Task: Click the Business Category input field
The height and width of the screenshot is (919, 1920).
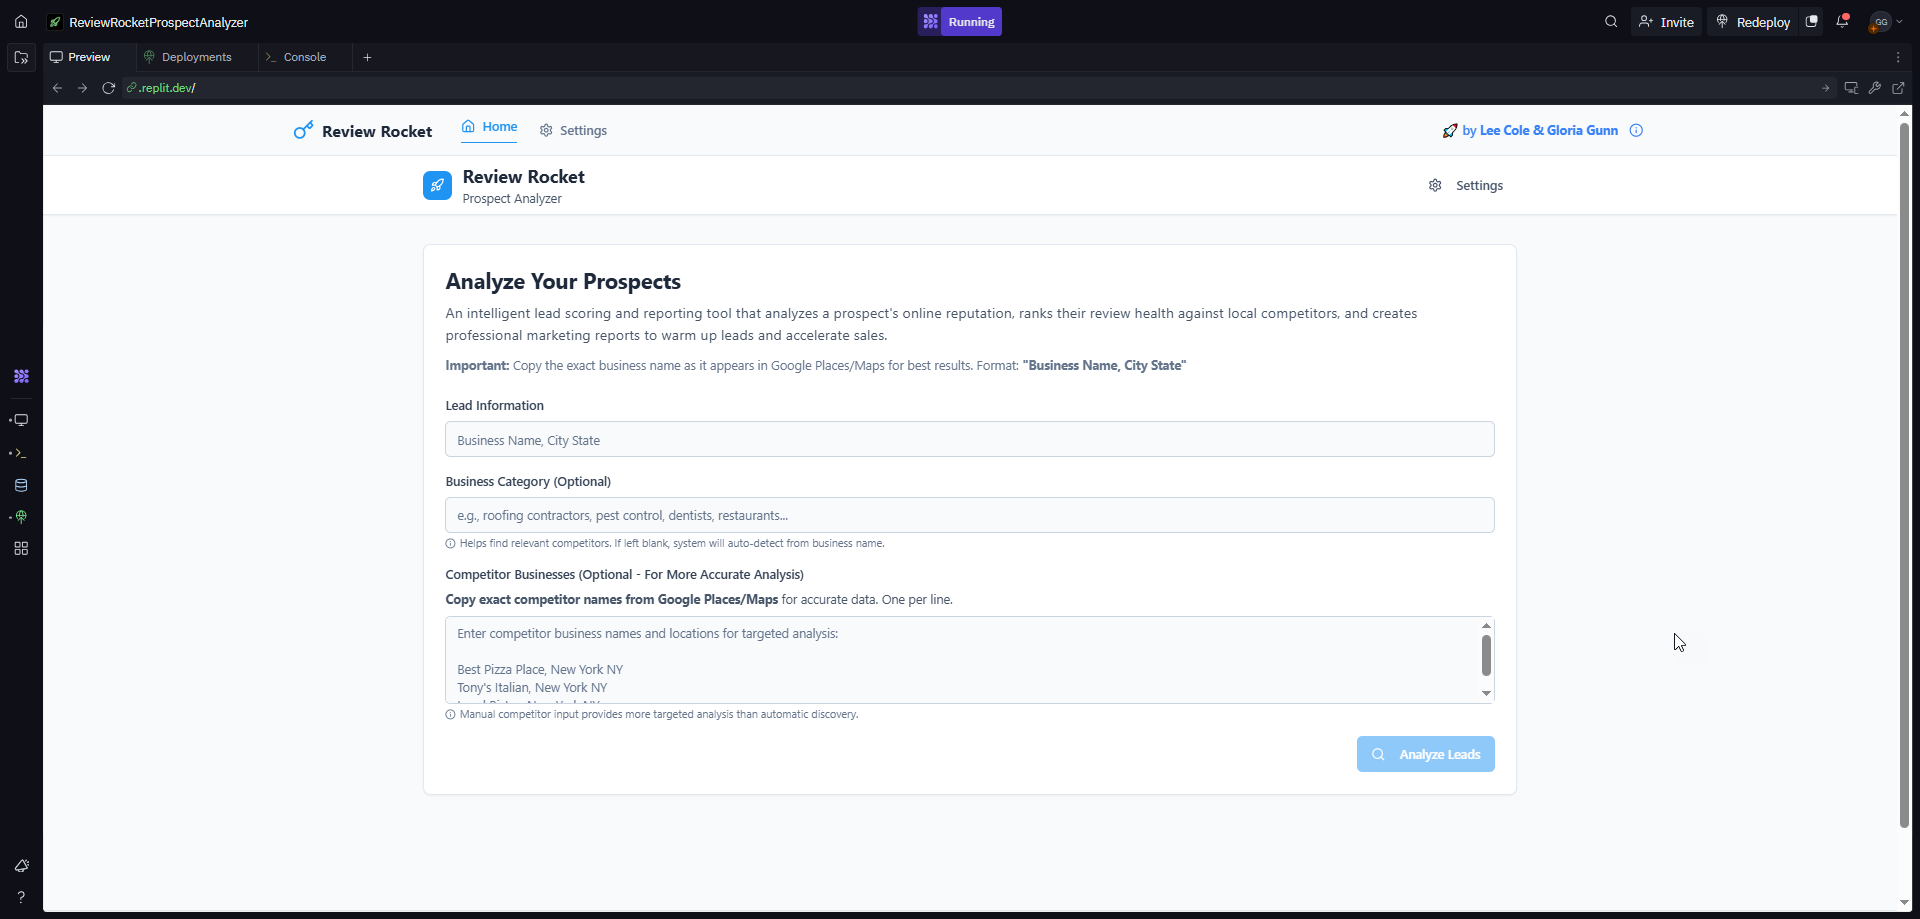Action: point(970,515)
